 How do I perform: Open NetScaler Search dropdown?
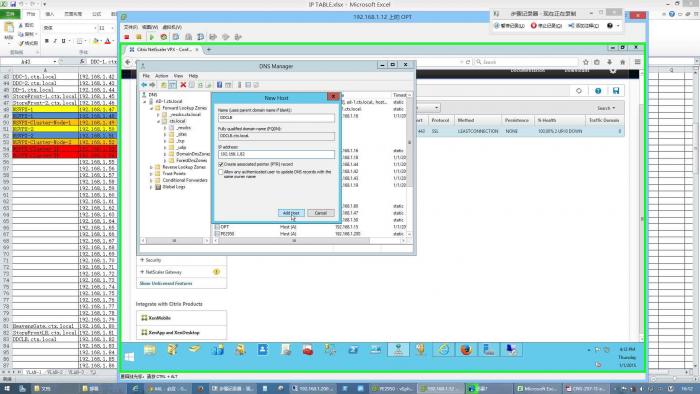(606, 108)
